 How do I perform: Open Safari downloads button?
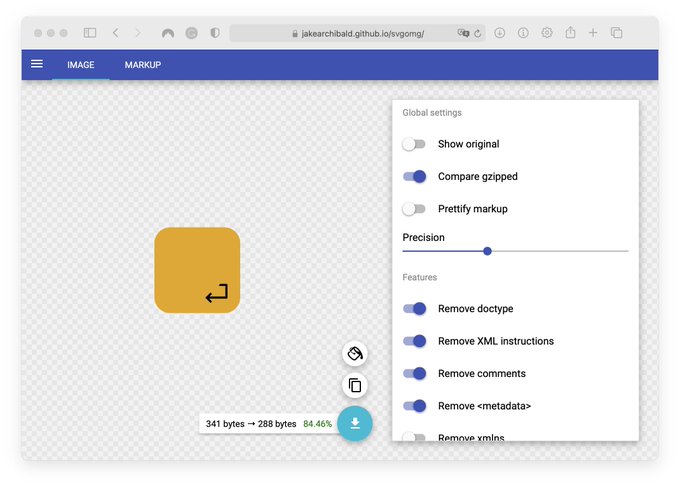[500, 33]
